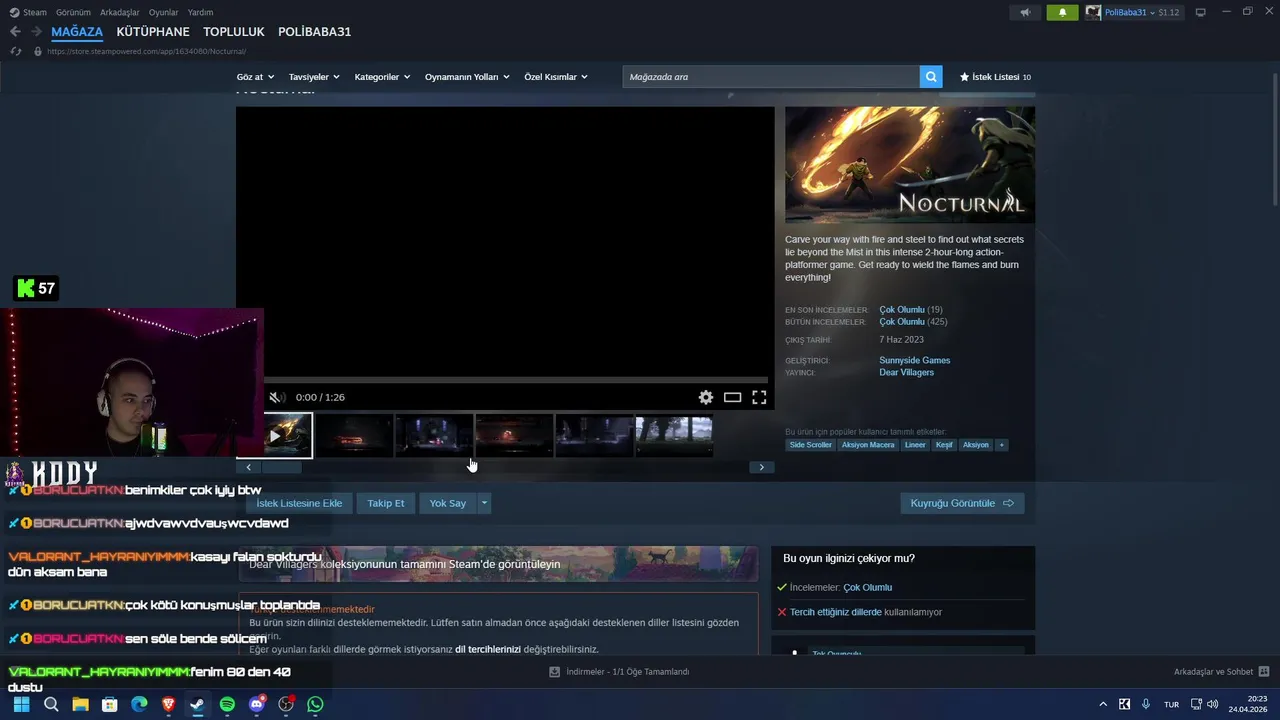This screenshot has height=720, width=1280.
Task: Switch to Big Picture mode monitor icon
Action: click(1201, 12)
